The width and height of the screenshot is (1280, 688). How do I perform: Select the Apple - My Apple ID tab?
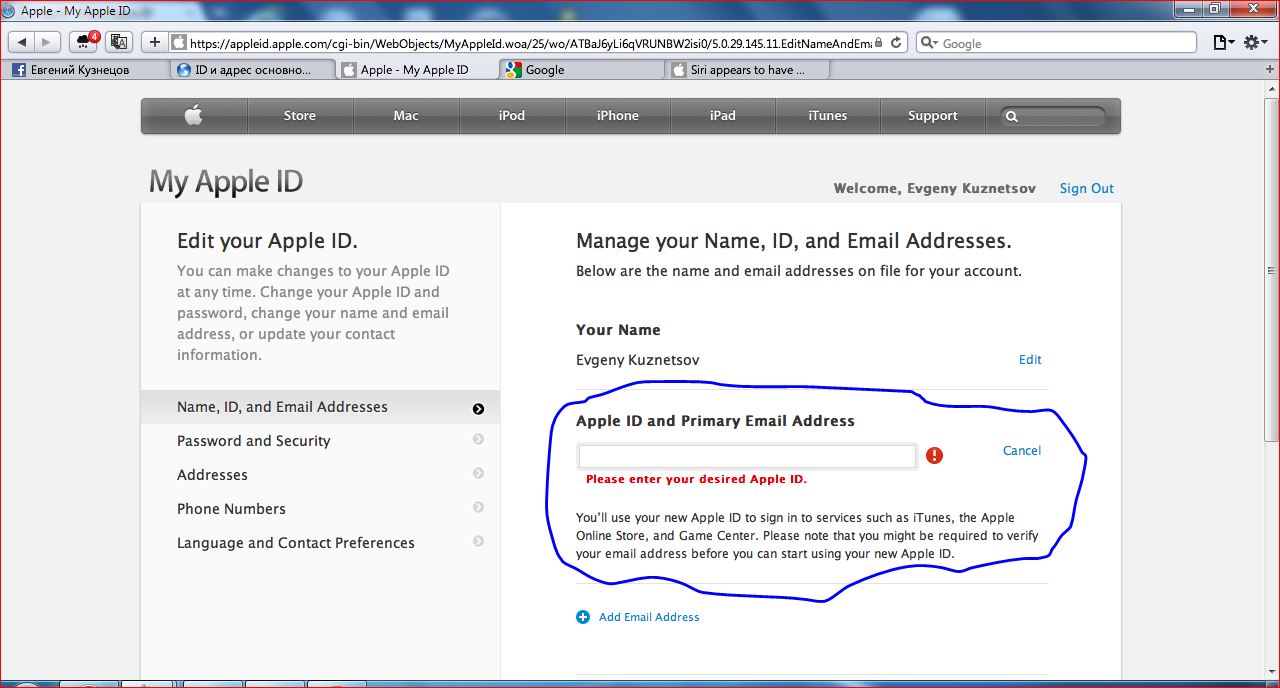(416, 70)
